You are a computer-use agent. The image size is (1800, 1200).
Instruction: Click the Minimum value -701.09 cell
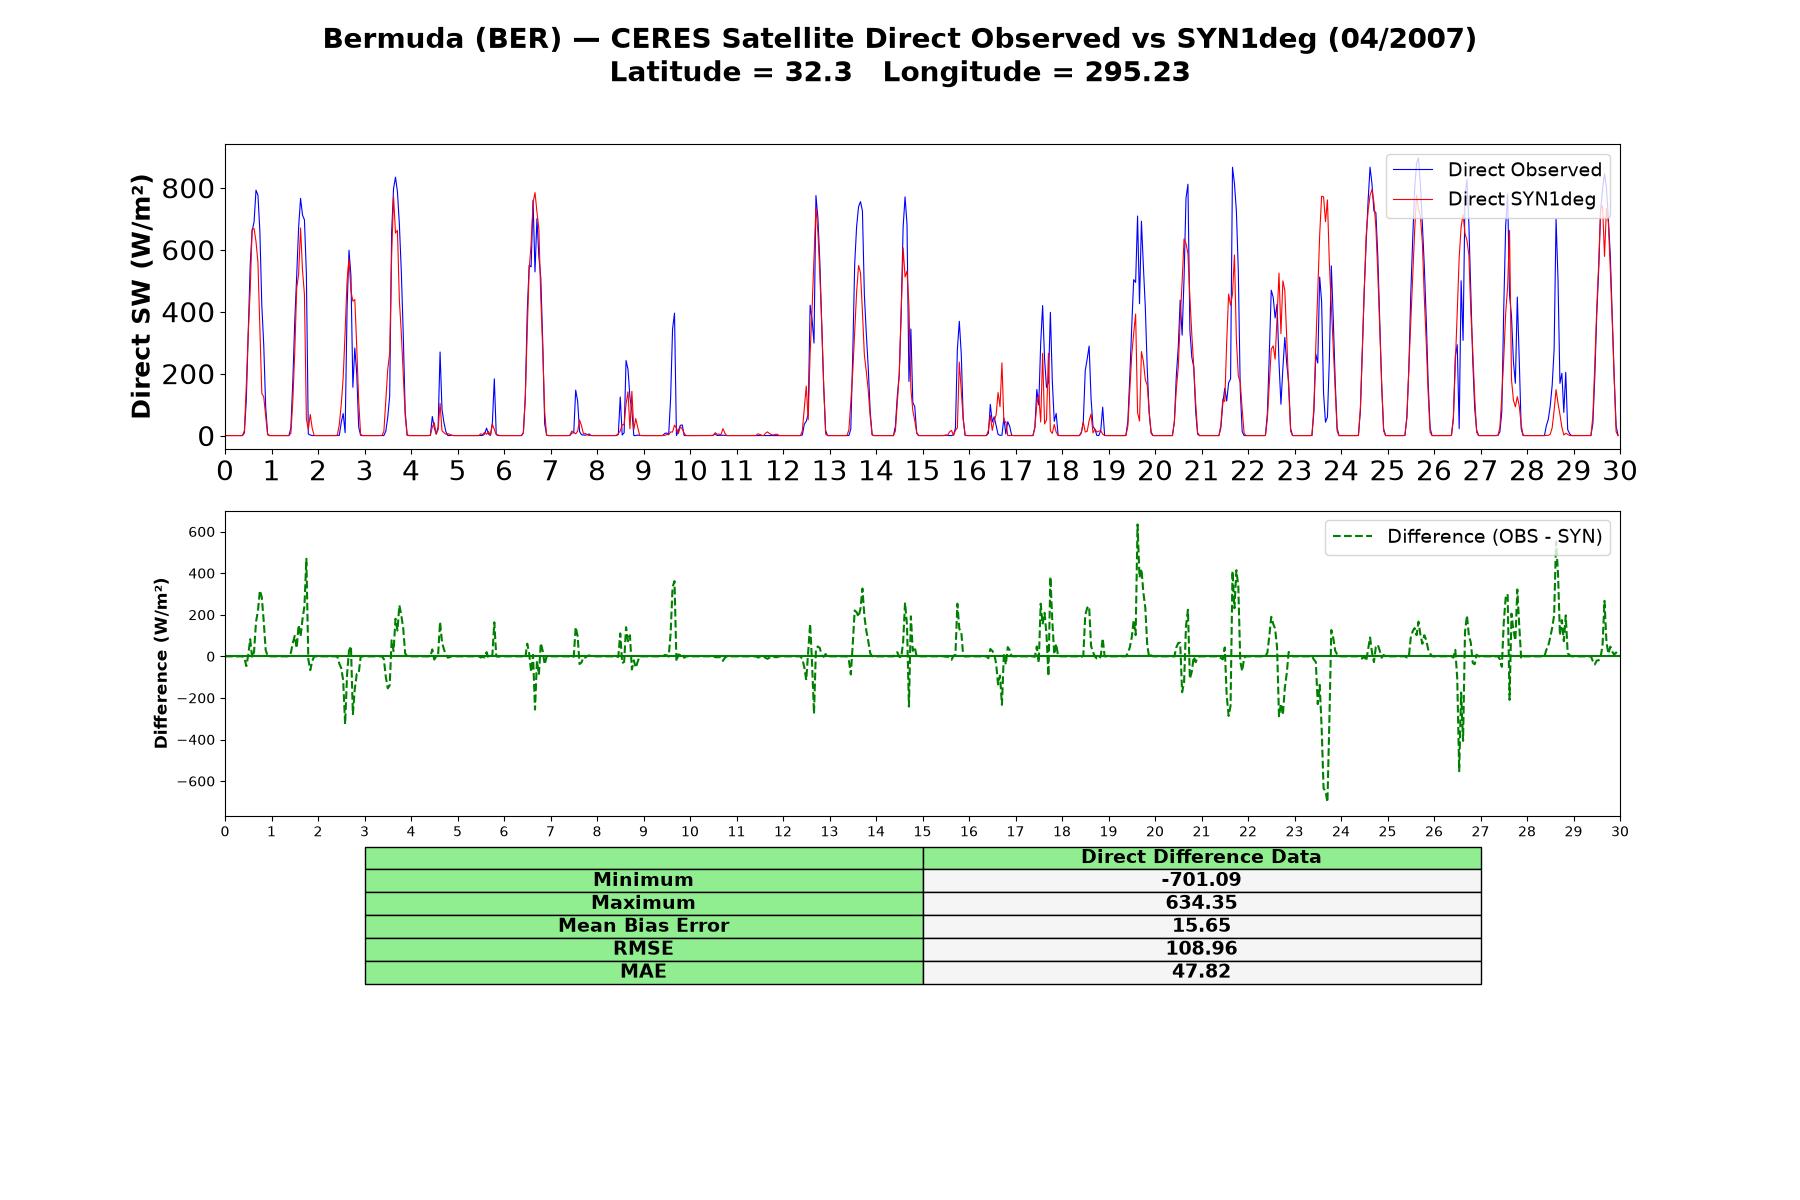tap(1202, 880)
